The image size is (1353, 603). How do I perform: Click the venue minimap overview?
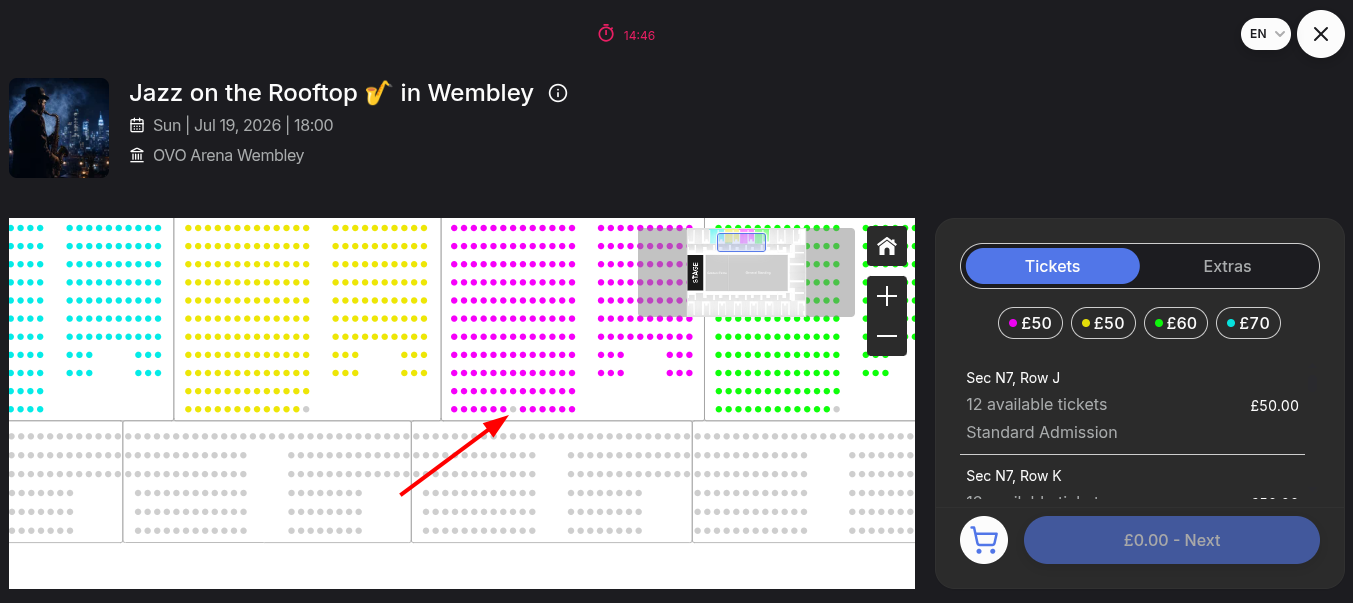tap(746, 273)
